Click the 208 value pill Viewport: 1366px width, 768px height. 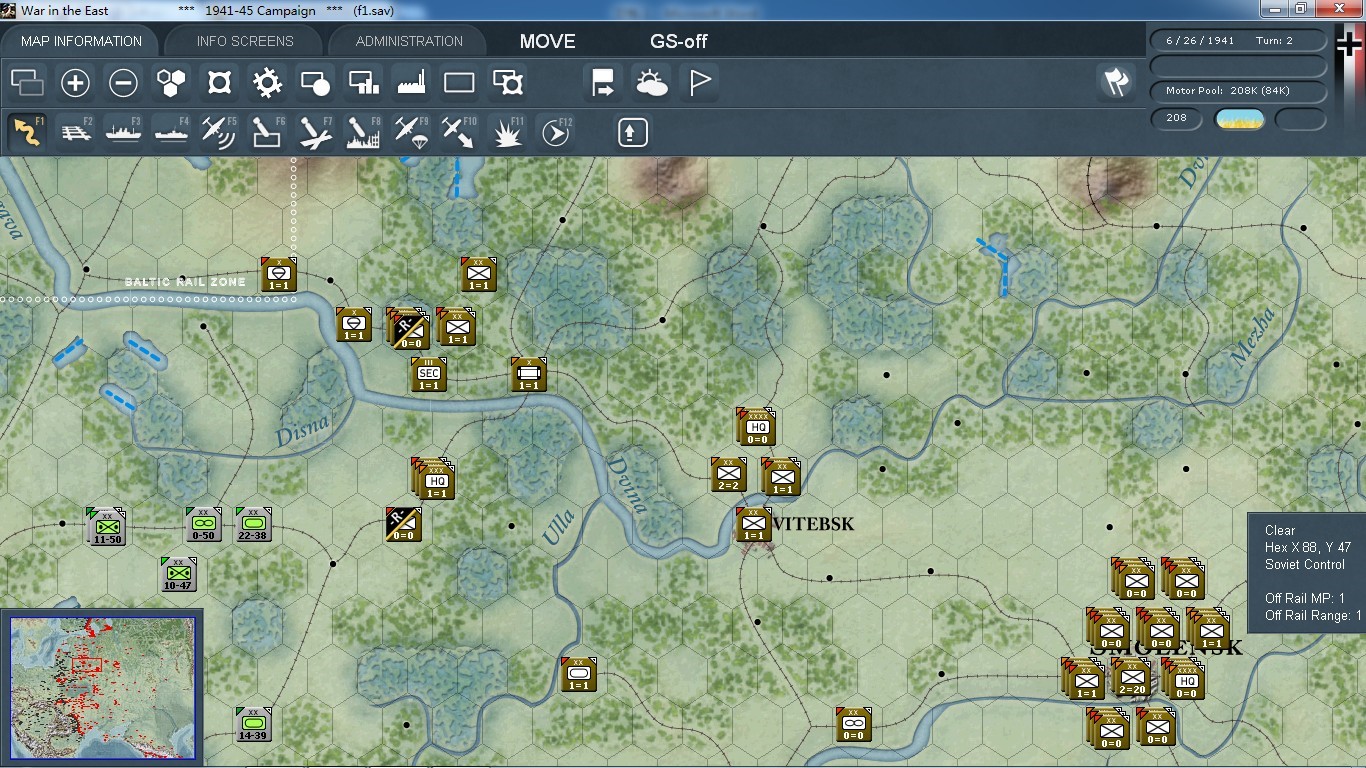pyautogui.click(x=1177, y=118)
